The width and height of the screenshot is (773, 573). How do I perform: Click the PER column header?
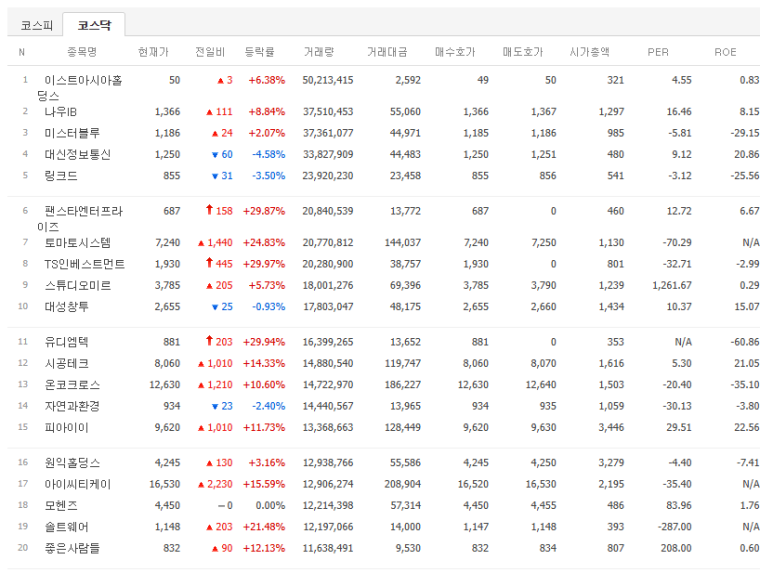point(658,52)
